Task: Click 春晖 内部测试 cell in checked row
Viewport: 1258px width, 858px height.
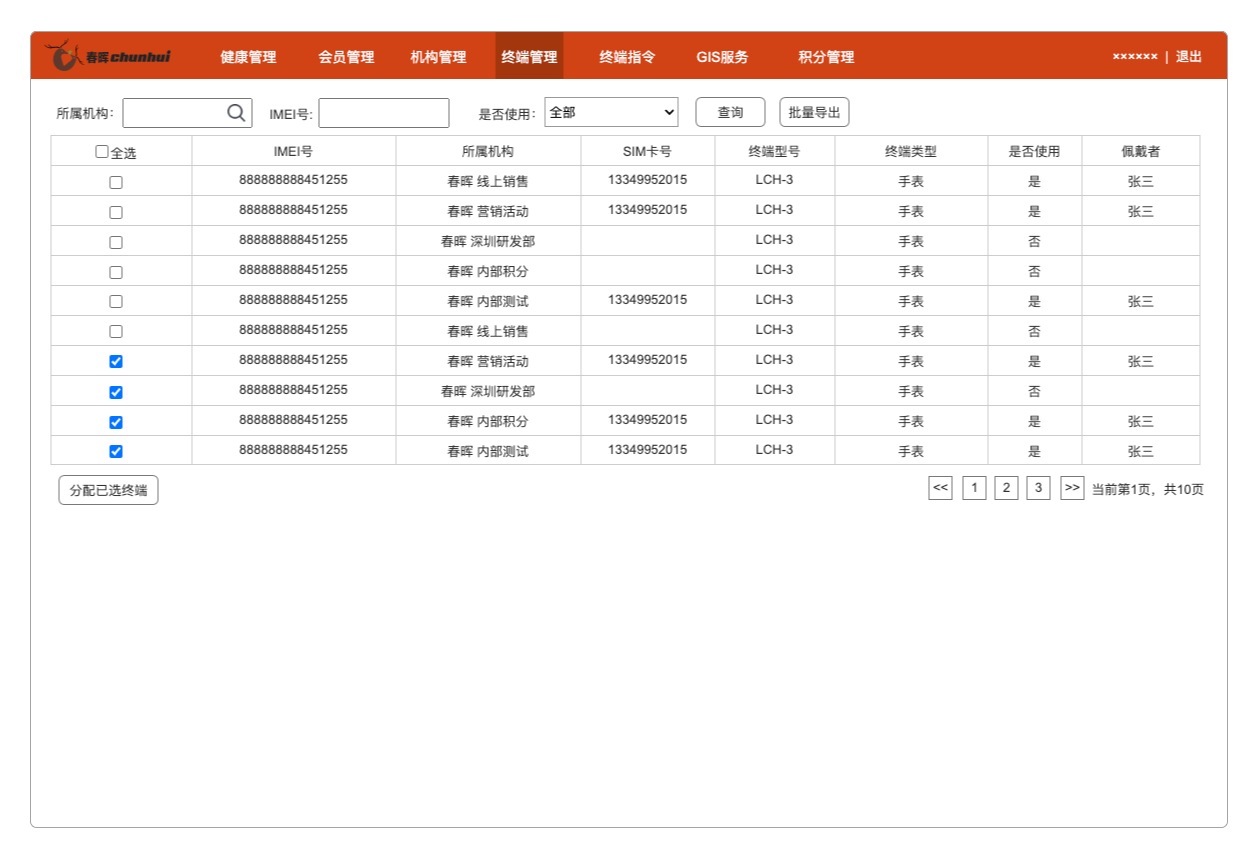Action: (x=488, y=452)
